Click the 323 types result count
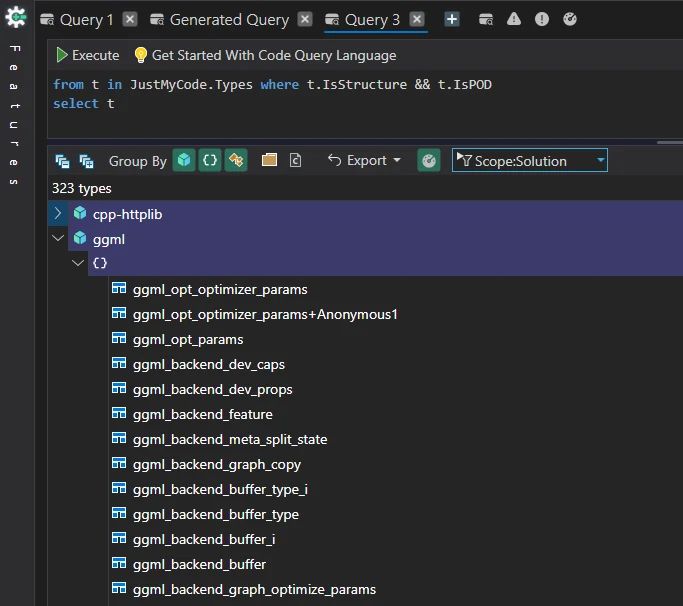Screen dimensions: 683x606 coord(81,188)
